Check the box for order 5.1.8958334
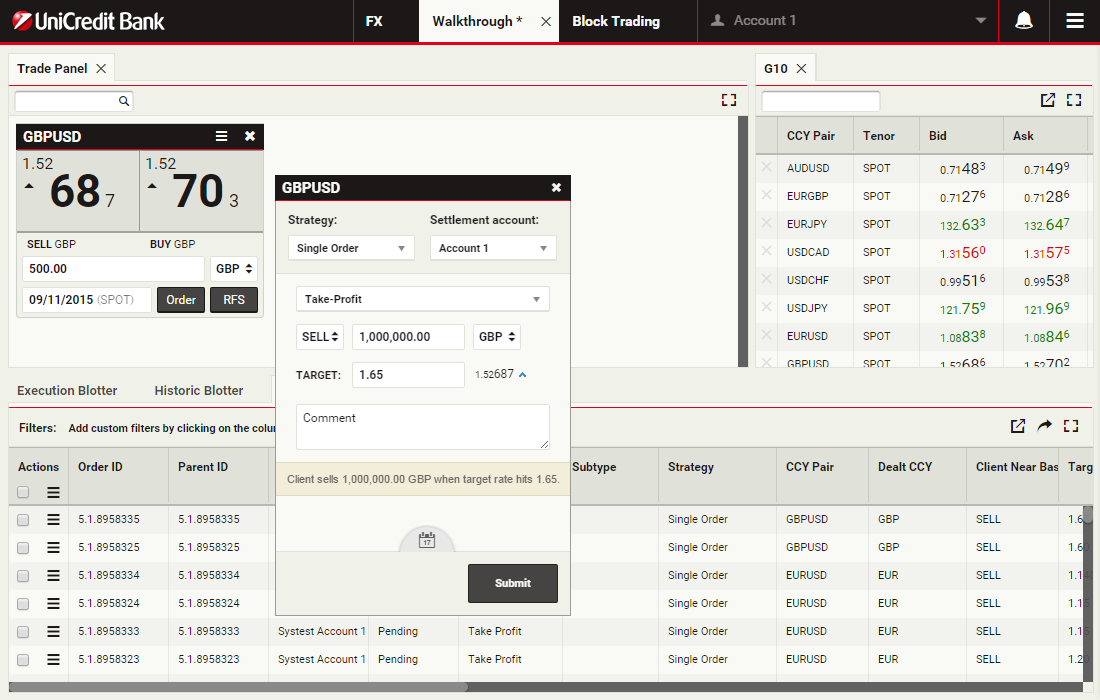Viewport: 1100px width, 700px height. (x=23, y=575)
